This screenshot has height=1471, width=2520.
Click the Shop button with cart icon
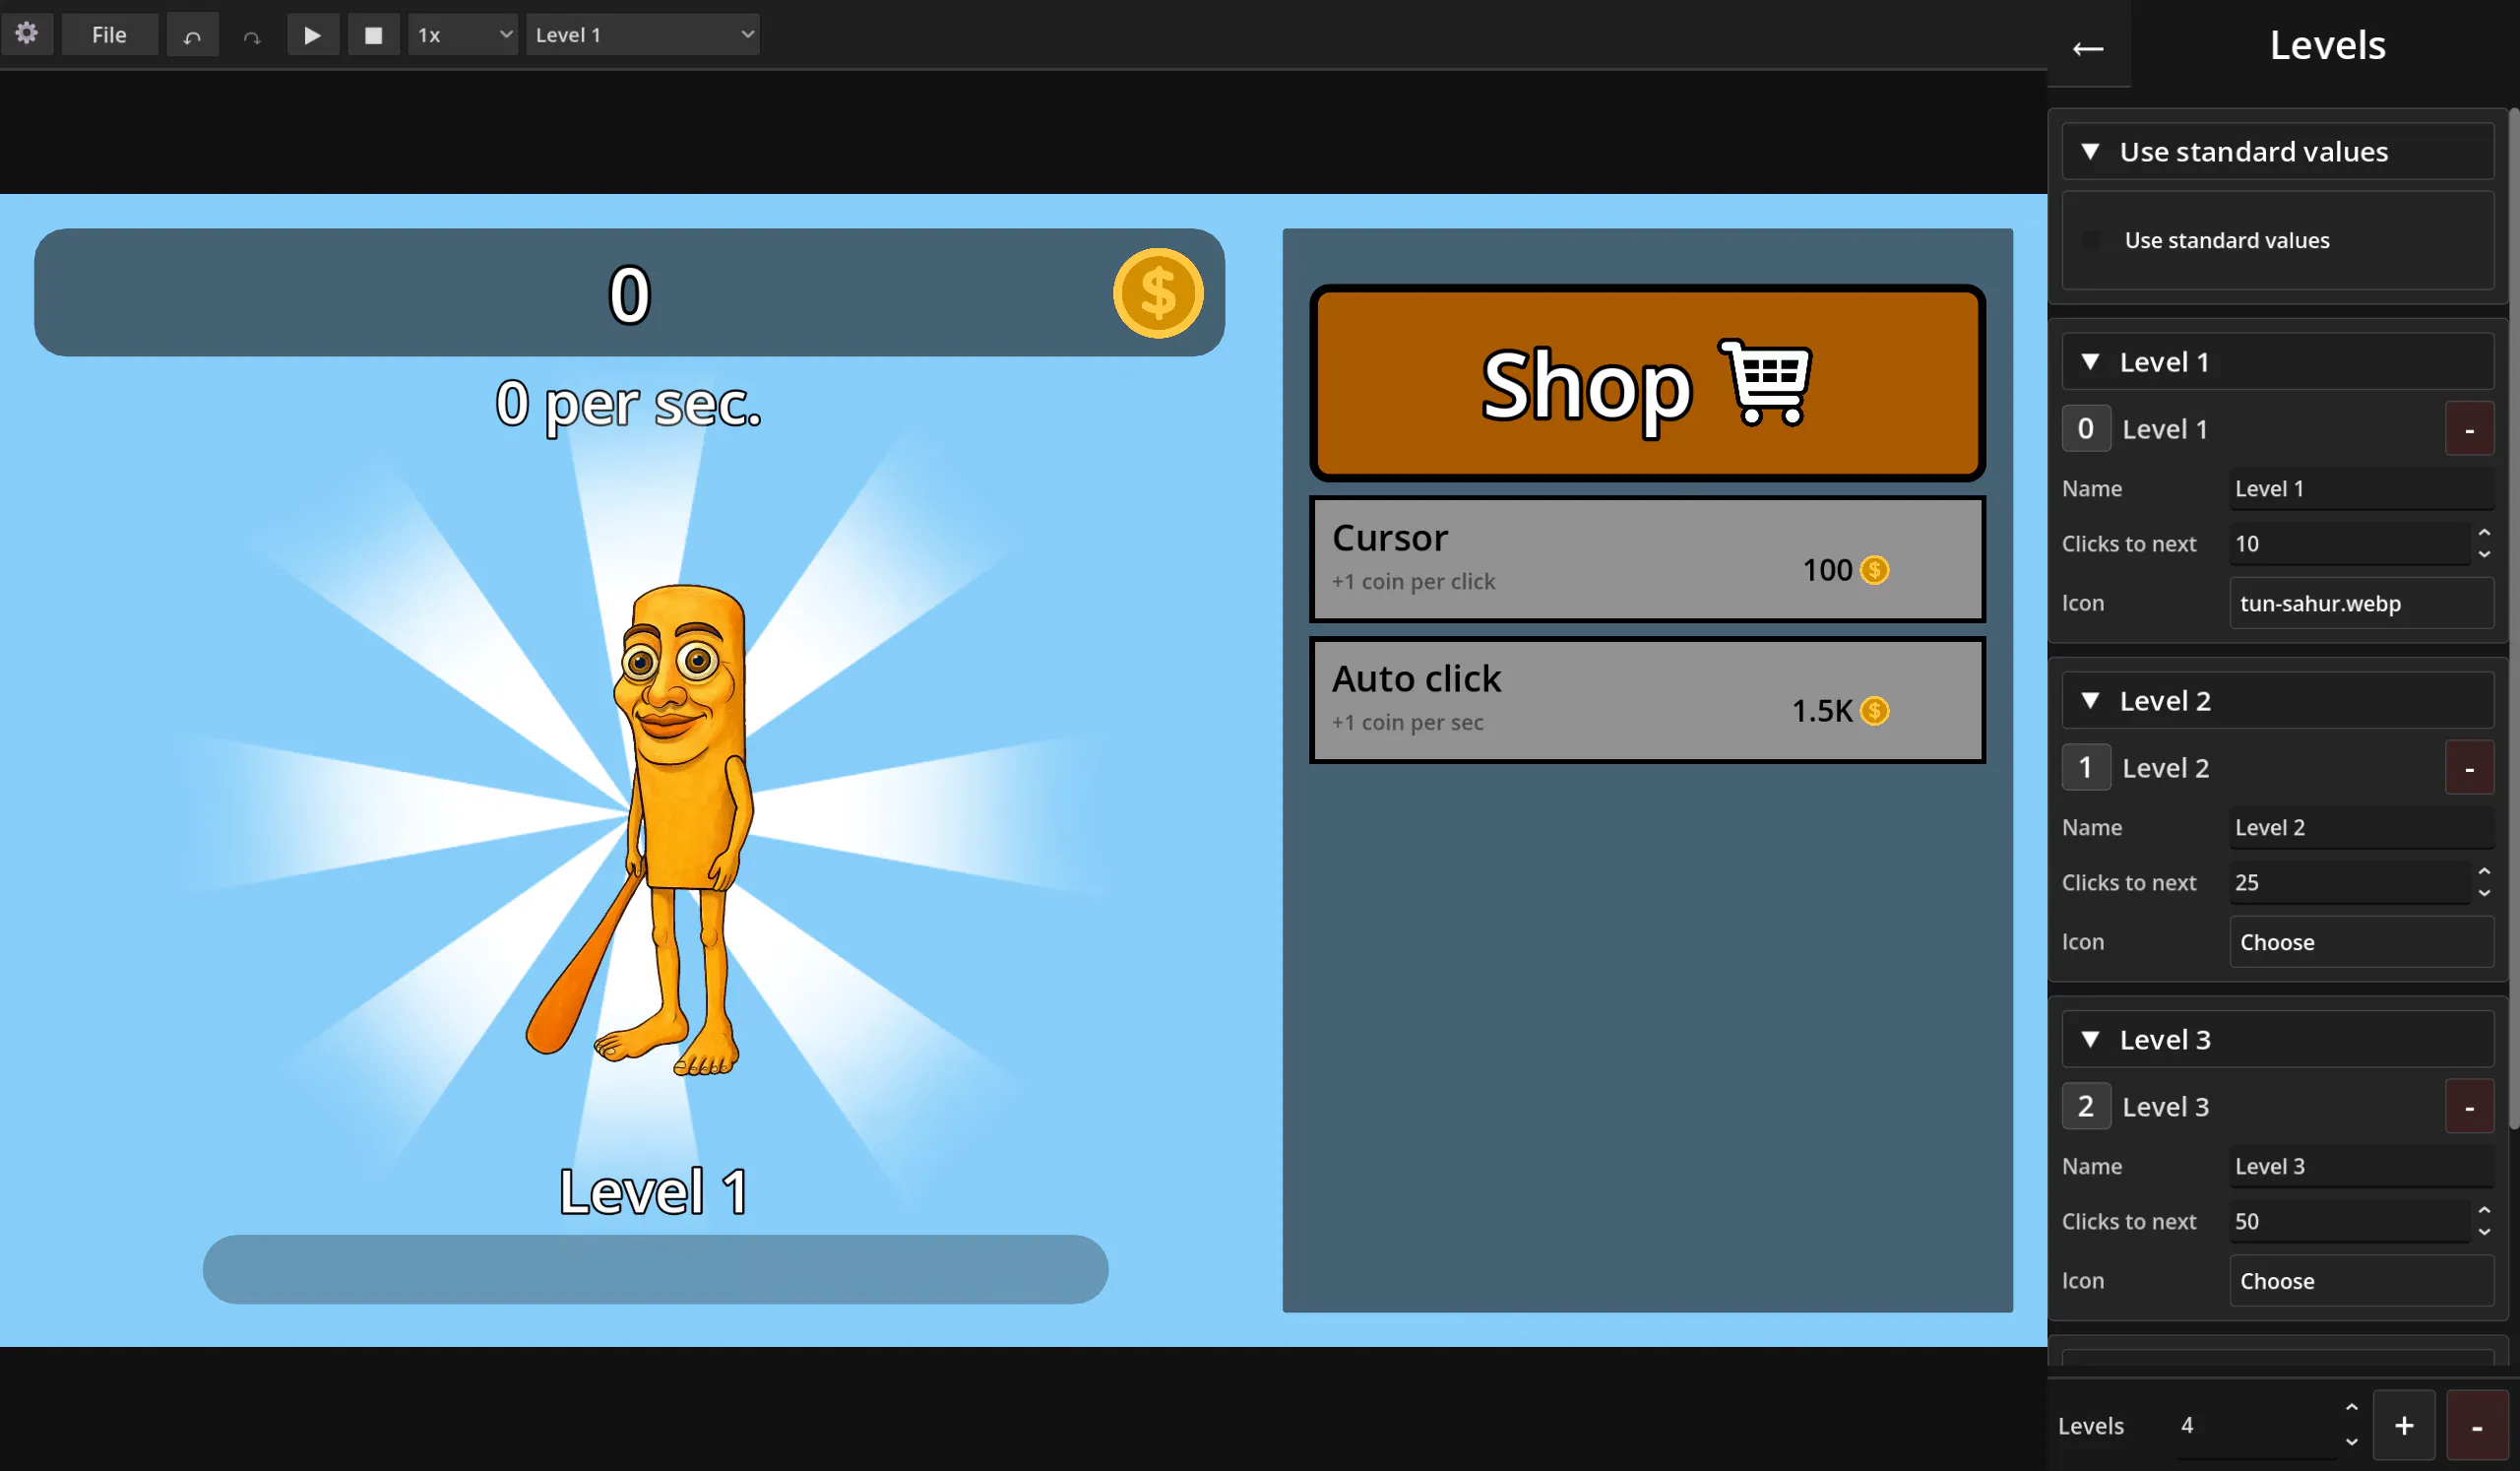pos(1647,383)
